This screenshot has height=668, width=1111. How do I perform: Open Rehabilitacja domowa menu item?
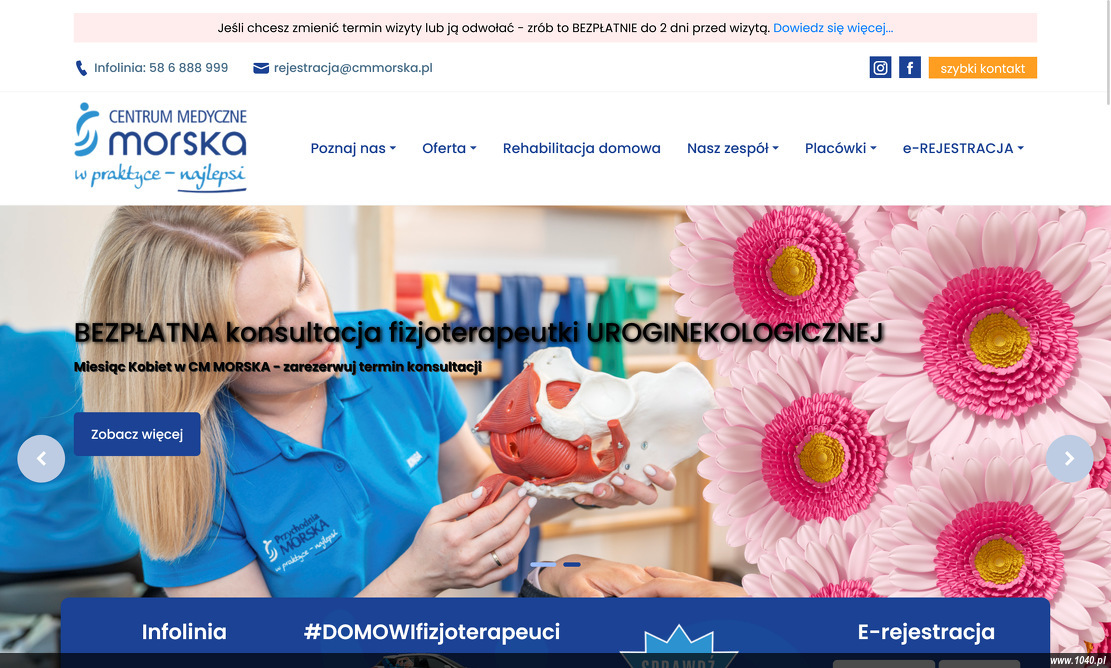point(582,148)
